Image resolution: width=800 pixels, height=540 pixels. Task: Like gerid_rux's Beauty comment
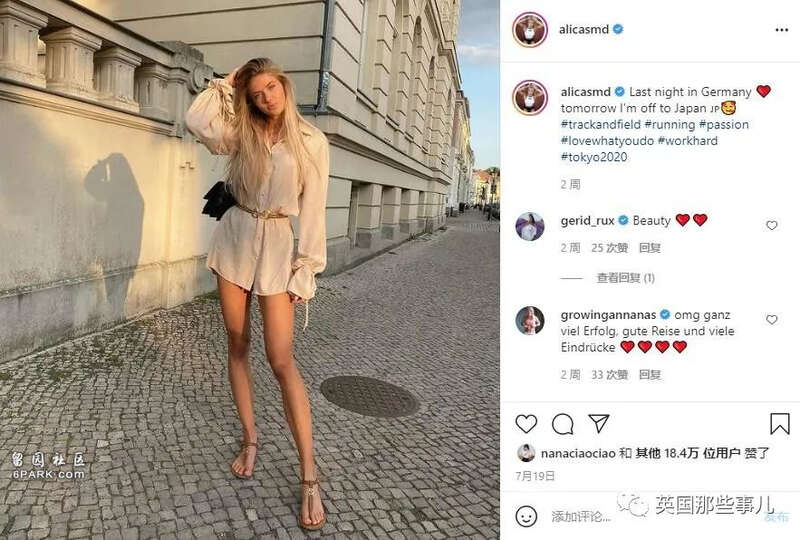click(x=771, y=225)
